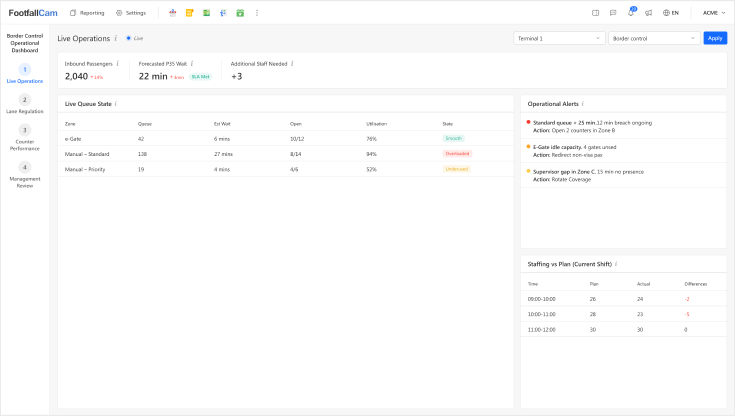Open the Supervisor gap in Zone C alert

623,175
